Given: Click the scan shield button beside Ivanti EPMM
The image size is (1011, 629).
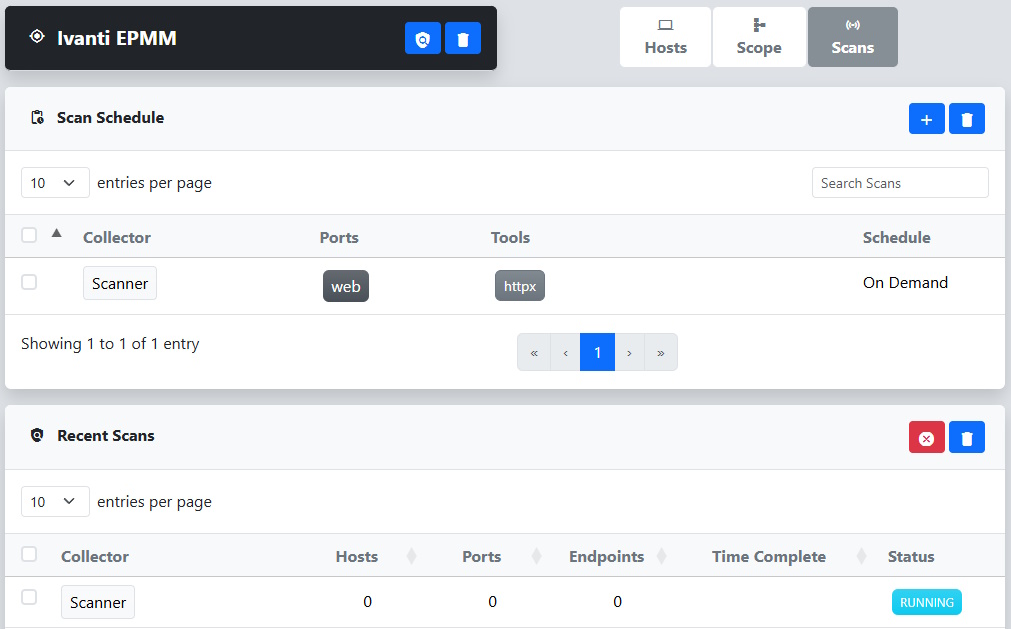Looking at the screenshot, I should click(x=422, y=38).
